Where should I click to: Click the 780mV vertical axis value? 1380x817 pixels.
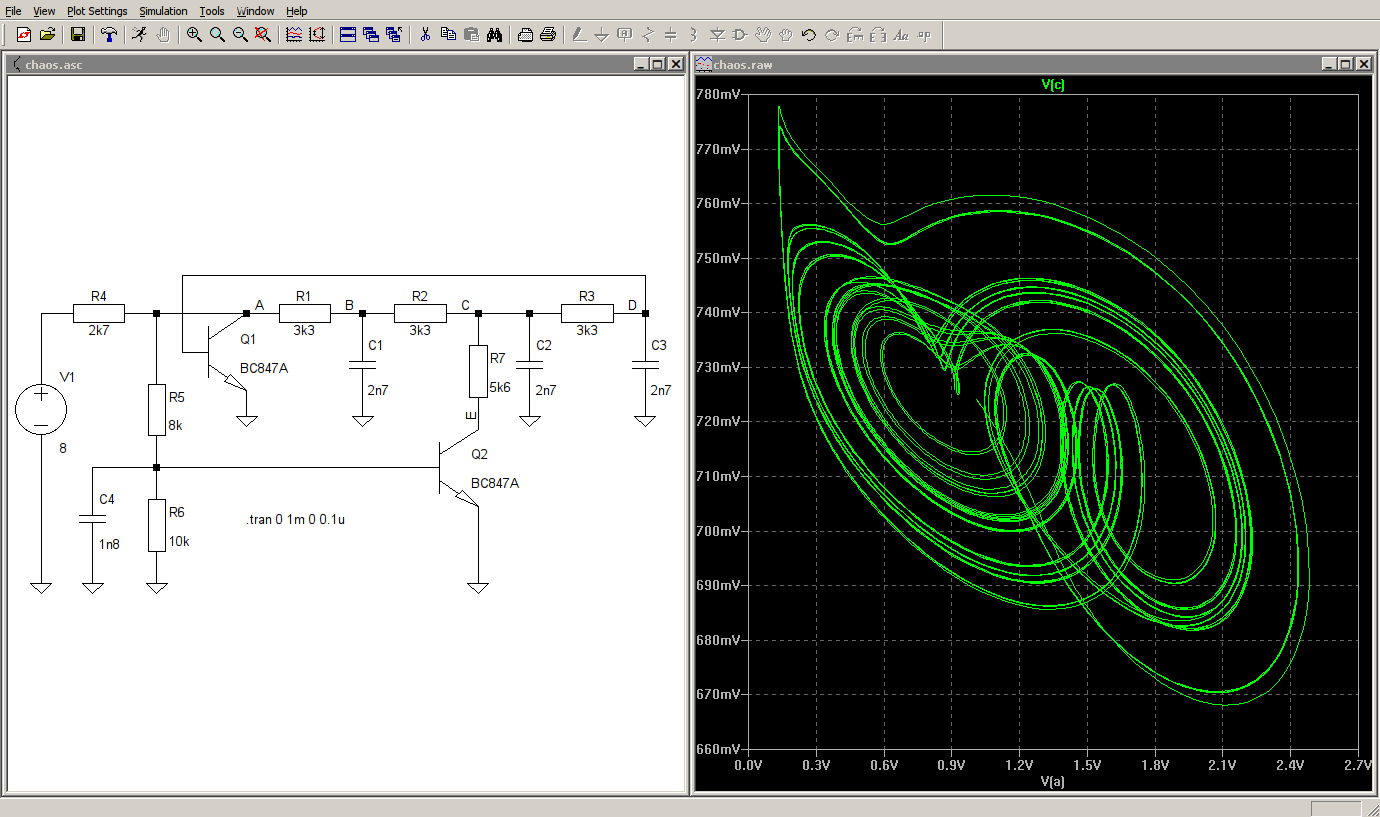[x=720, y=94]
